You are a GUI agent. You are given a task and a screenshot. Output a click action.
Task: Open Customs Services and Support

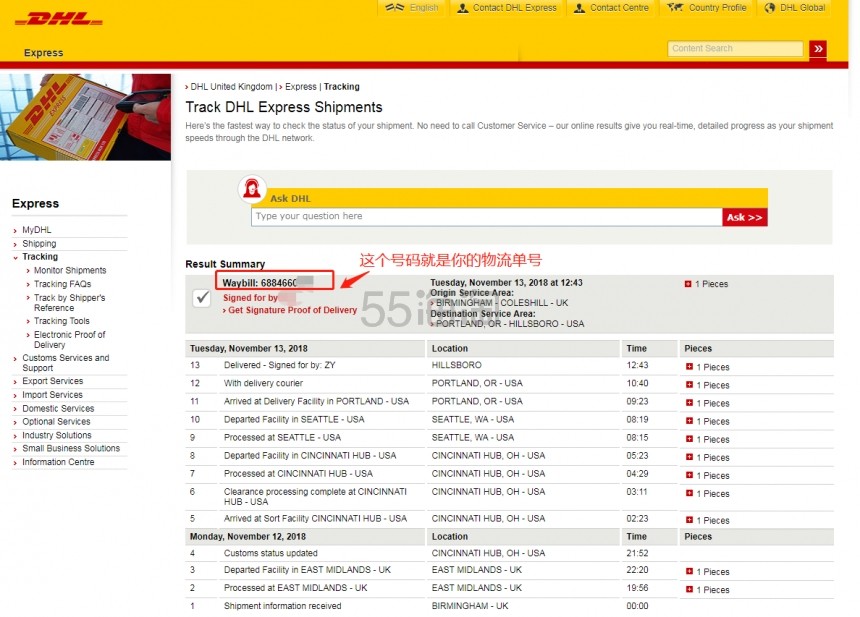(x=66, y=363)
